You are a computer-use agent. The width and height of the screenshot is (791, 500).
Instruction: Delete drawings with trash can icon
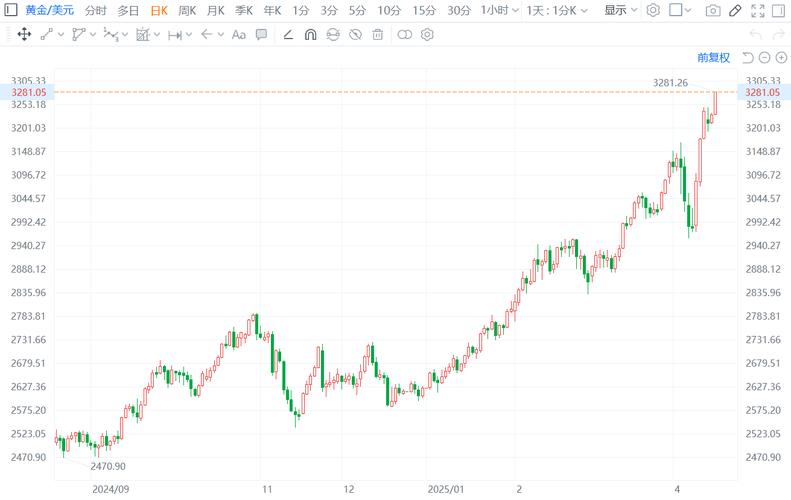[x=377, y=34]
